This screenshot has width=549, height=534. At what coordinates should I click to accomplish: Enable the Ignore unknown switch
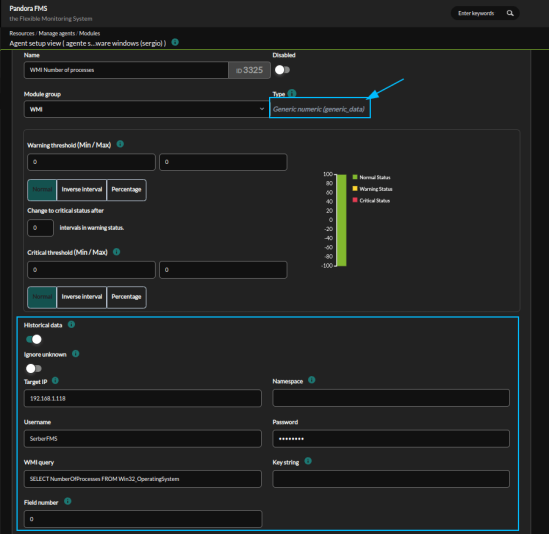click(34, 369)
